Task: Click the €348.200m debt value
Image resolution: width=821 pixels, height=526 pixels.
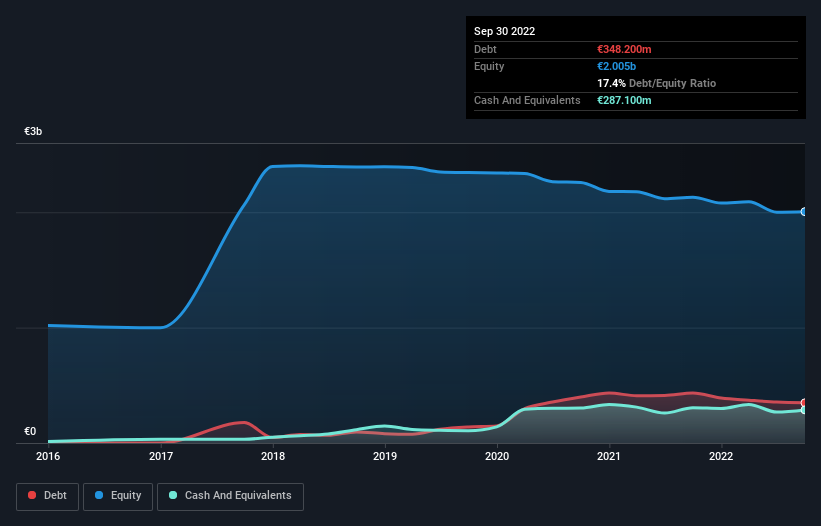Action: pos(624,49)
